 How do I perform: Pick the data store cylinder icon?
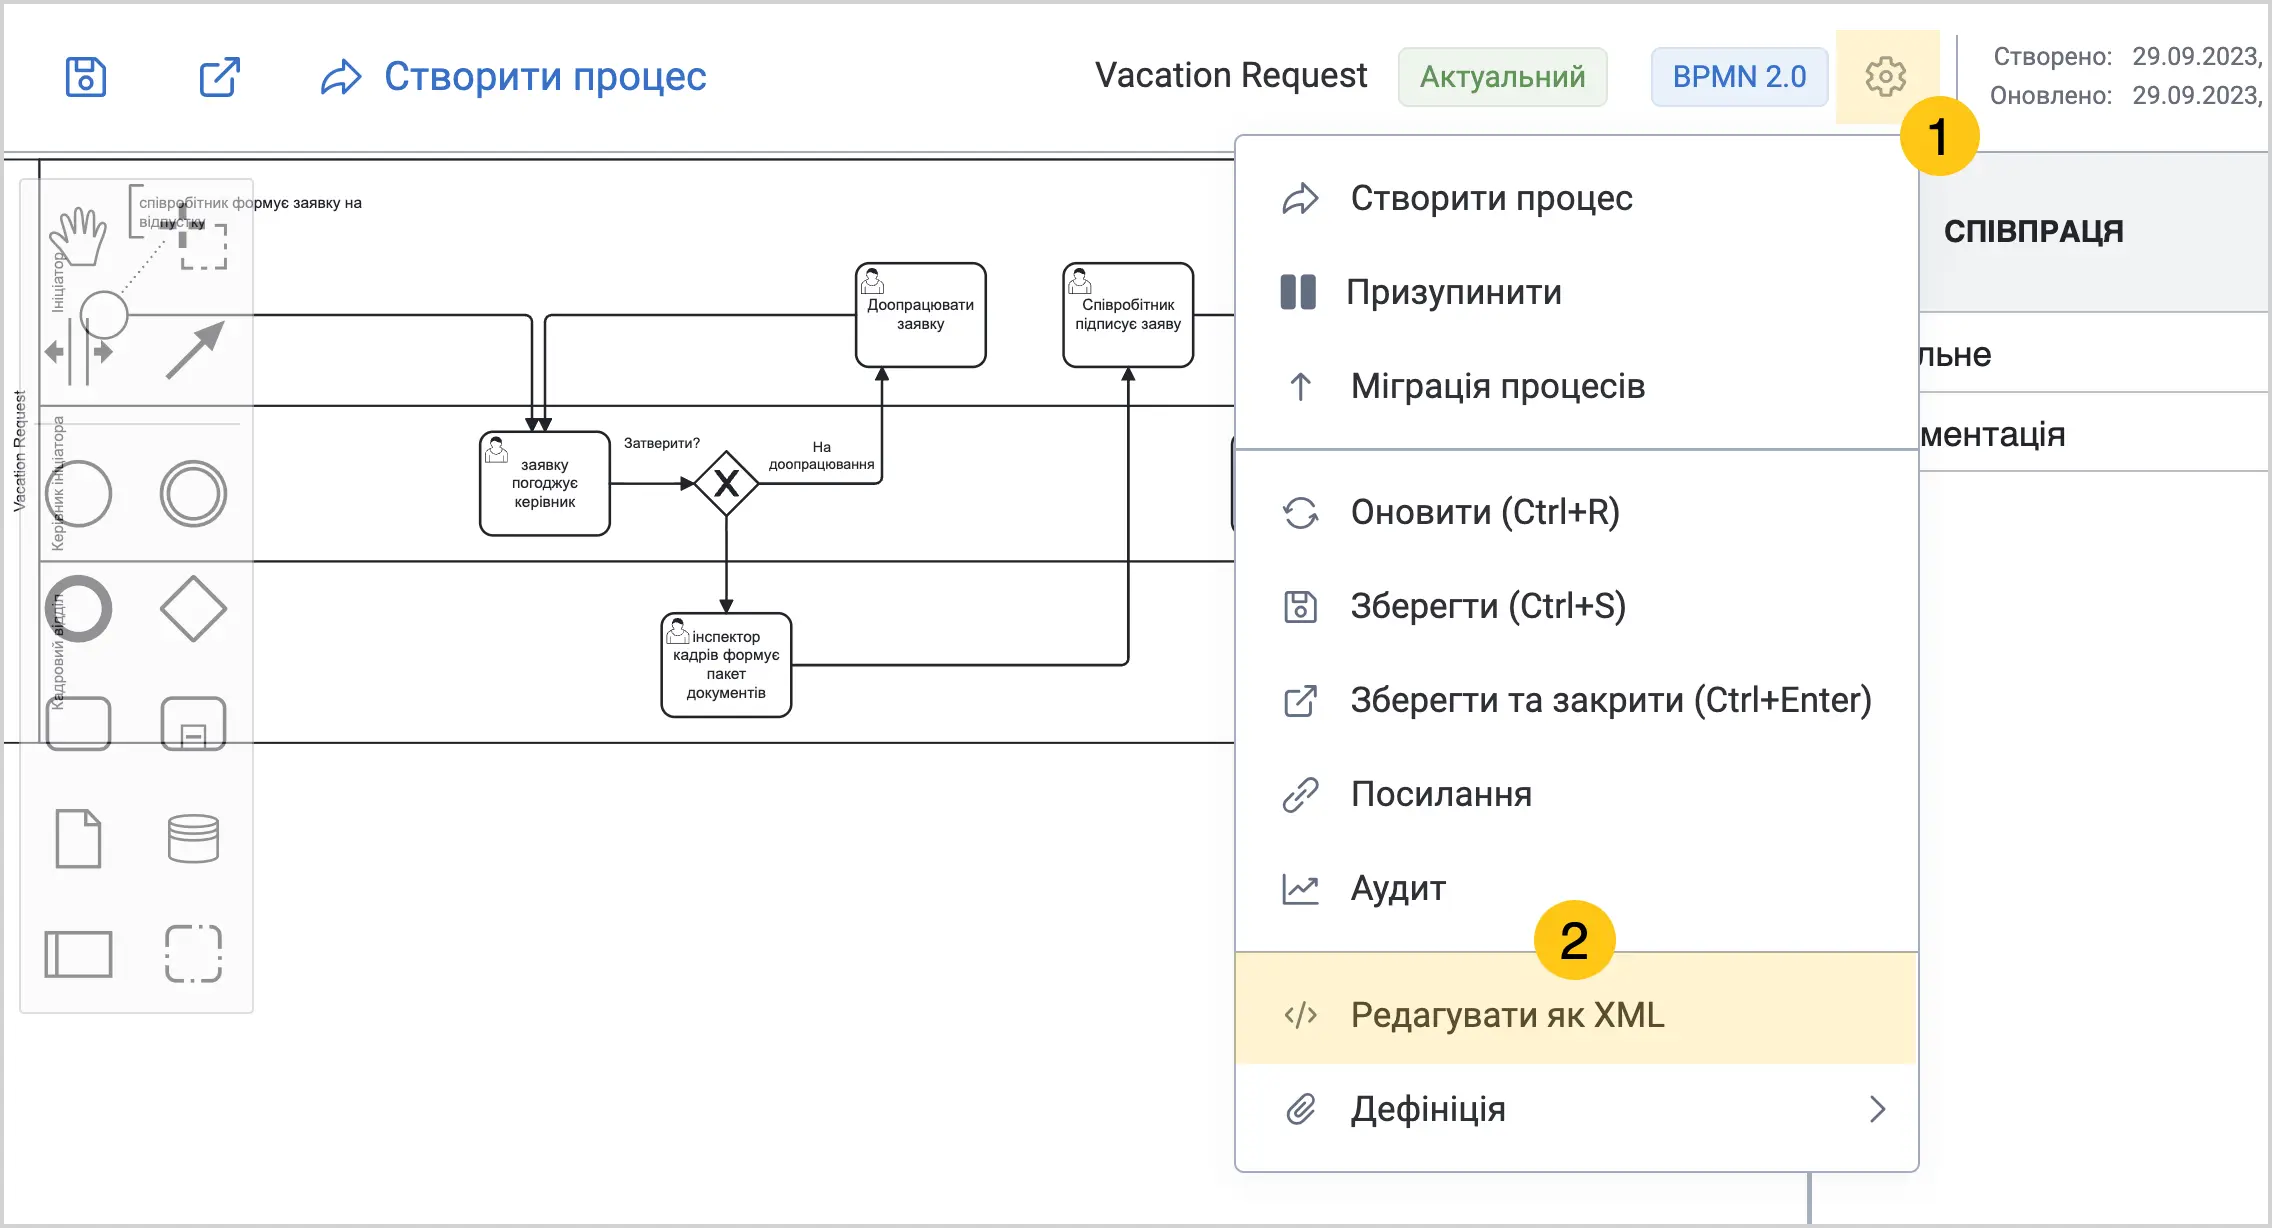point(194,839)
